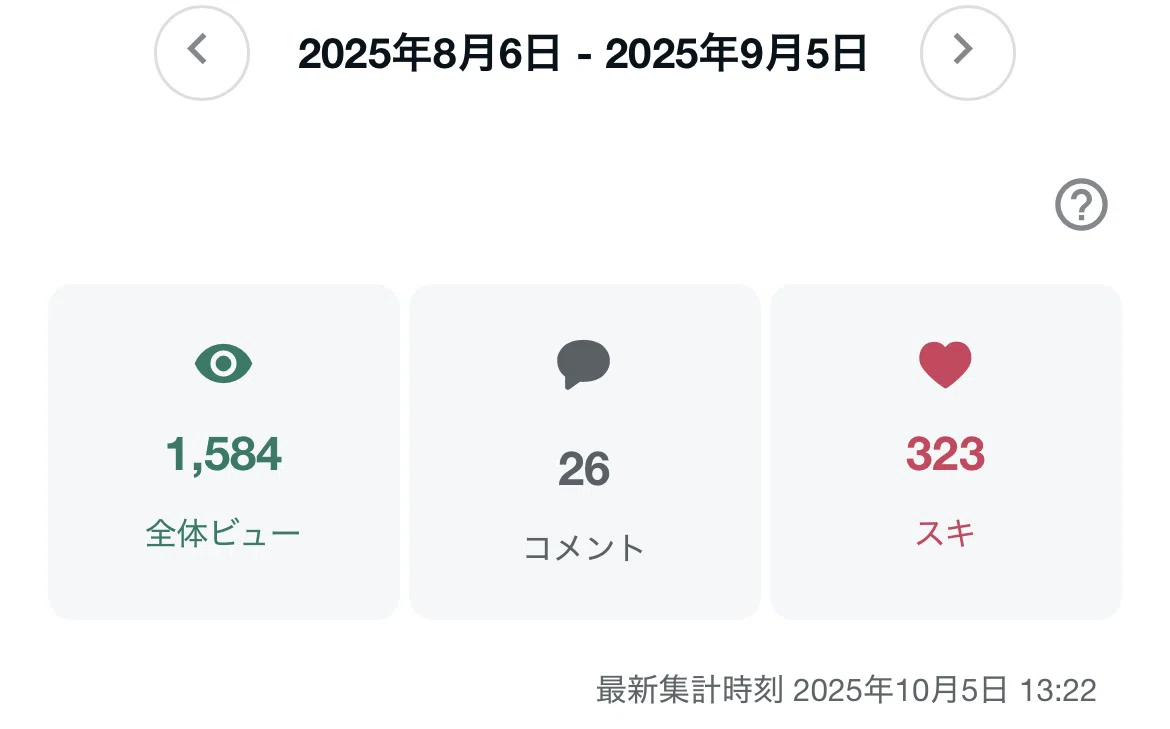Select the スキ stats card
Viewport: 1170px width, 729px height.
pyautogui.click(x=945, y=451)
